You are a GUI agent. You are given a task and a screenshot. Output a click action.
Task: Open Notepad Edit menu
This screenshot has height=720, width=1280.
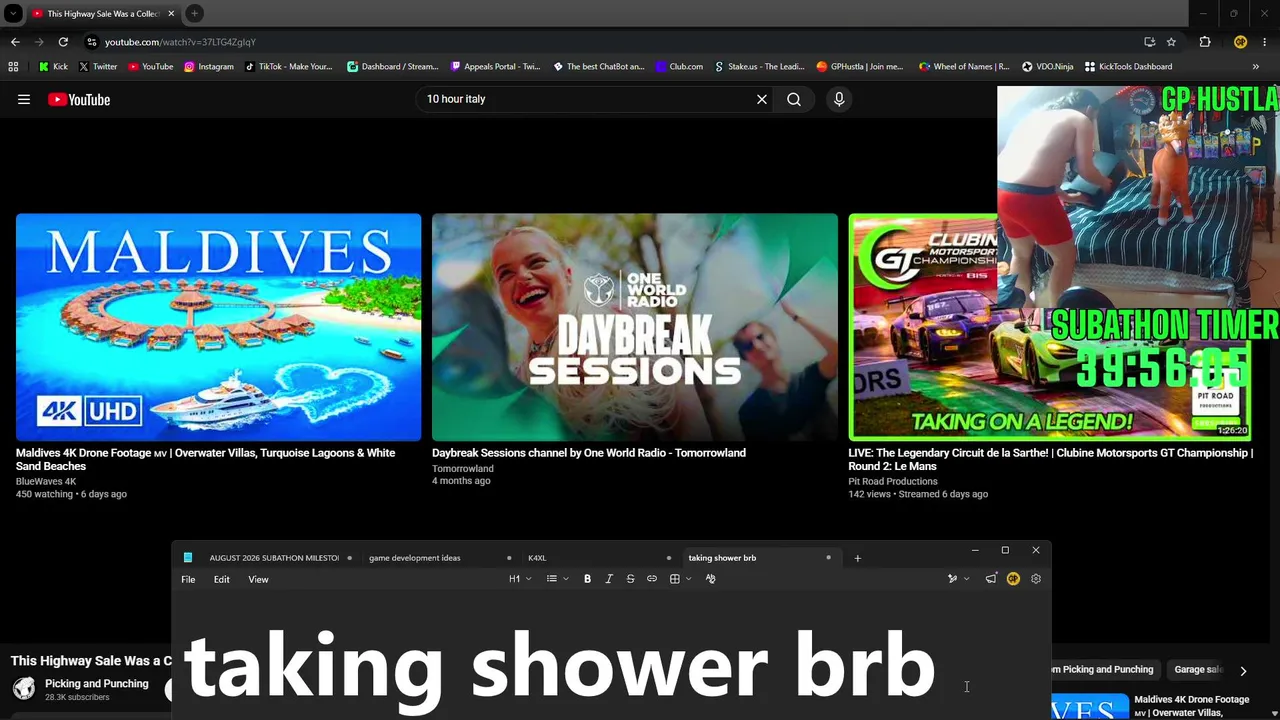pos(221,579)
